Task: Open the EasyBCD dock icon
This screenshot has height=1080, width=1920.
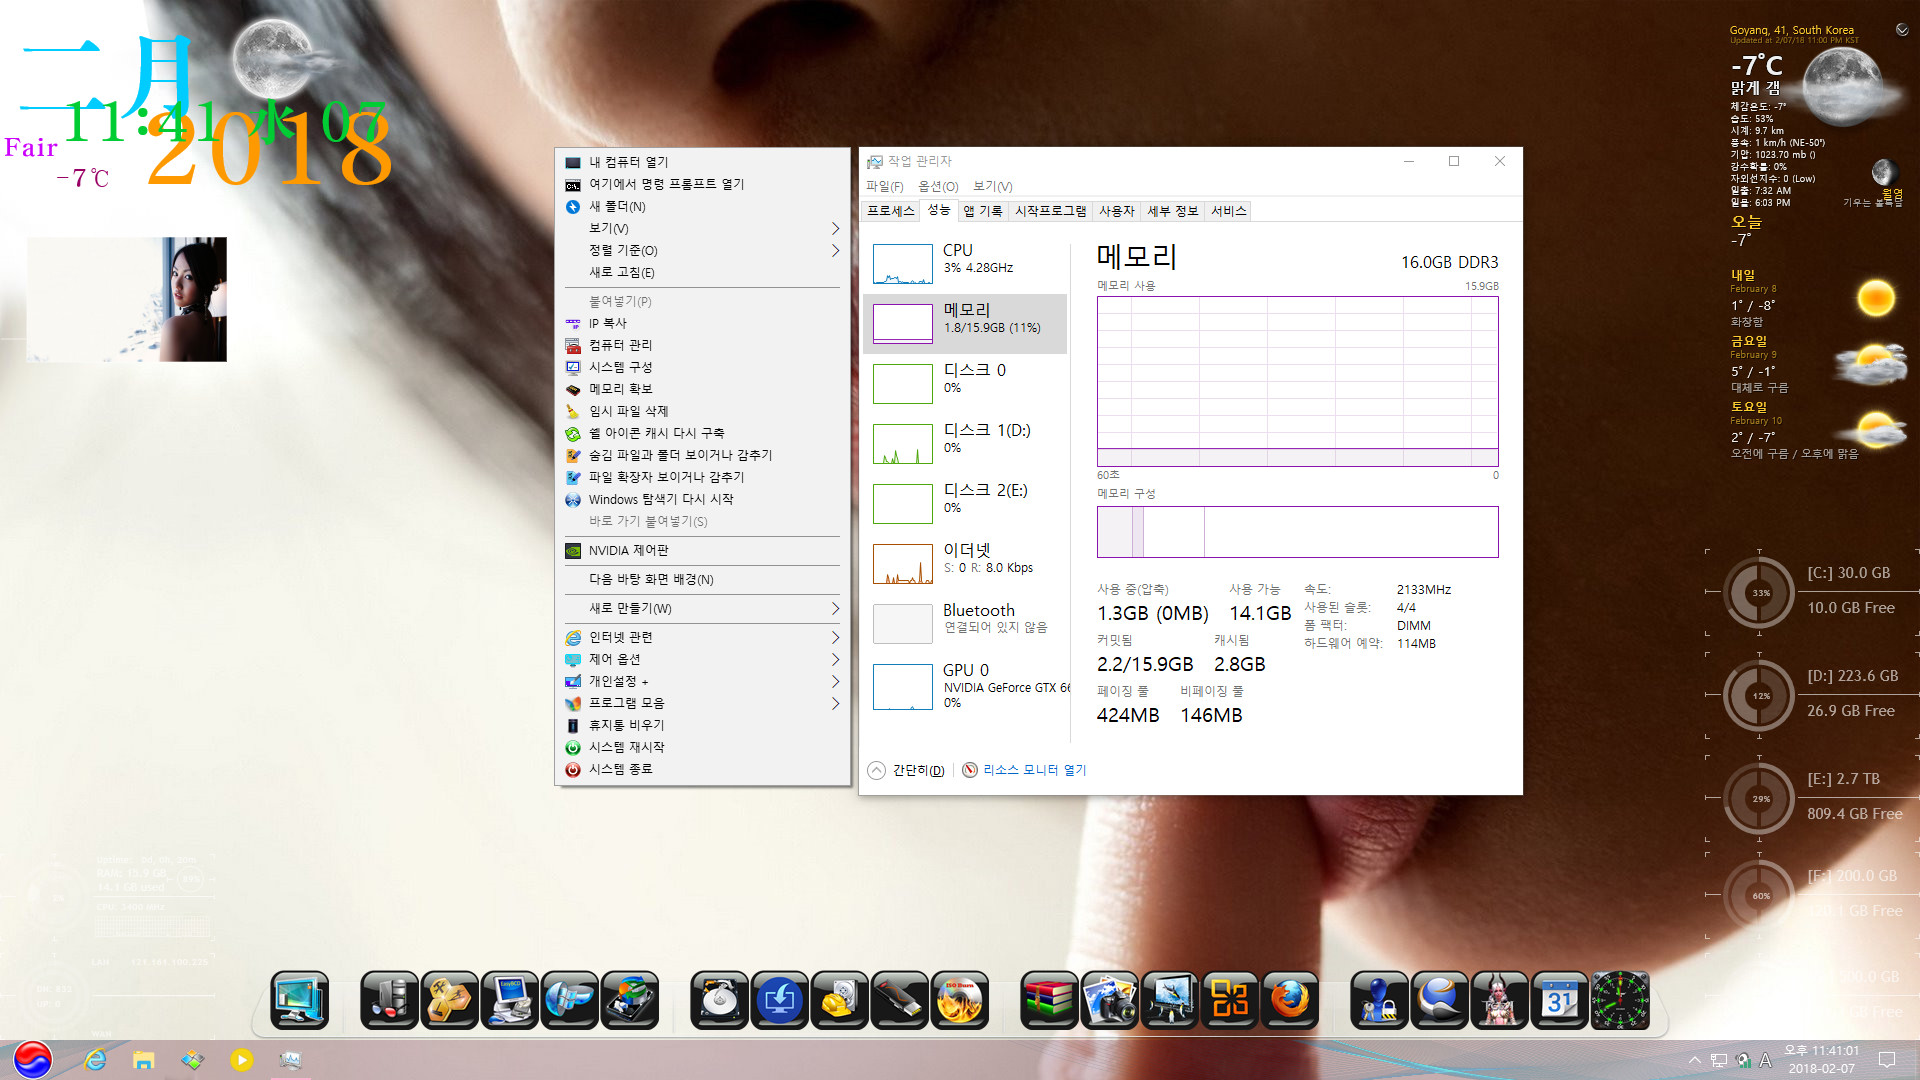Action: coord(509,999)
